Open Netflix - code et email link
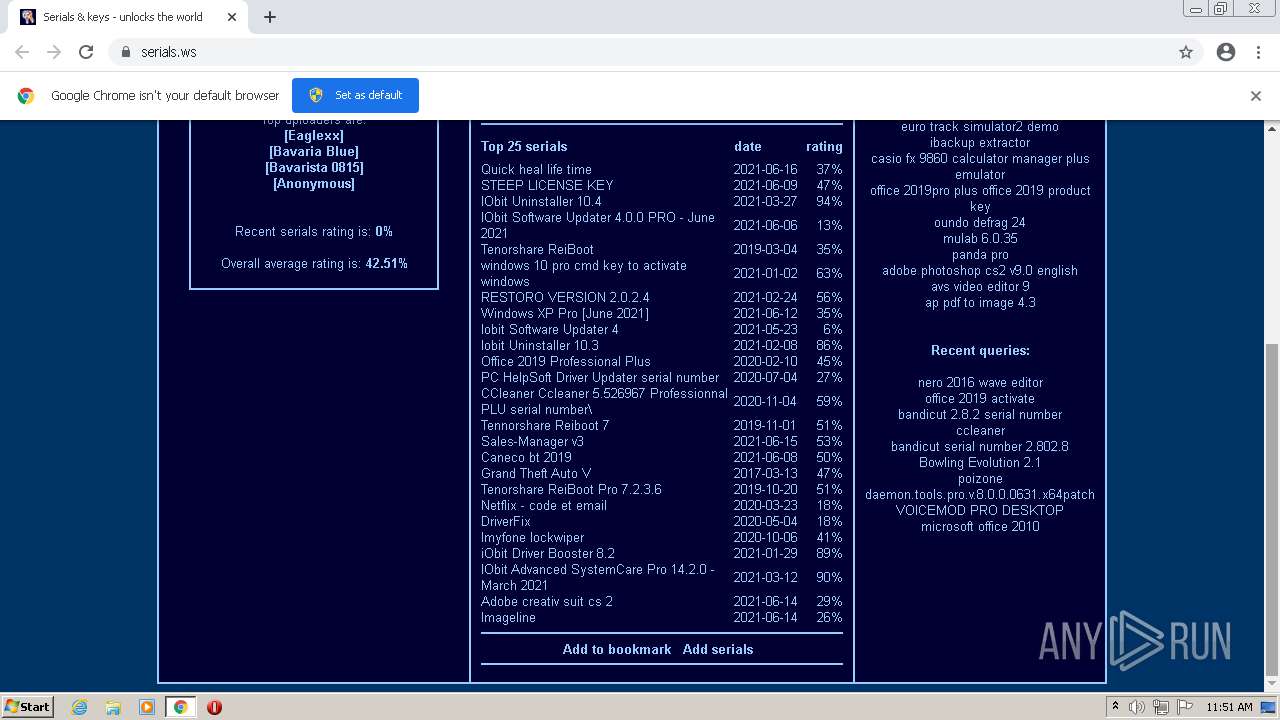The height and width of the screenshot is (720, 1280). pyautogui.click(x=544, y=505)
